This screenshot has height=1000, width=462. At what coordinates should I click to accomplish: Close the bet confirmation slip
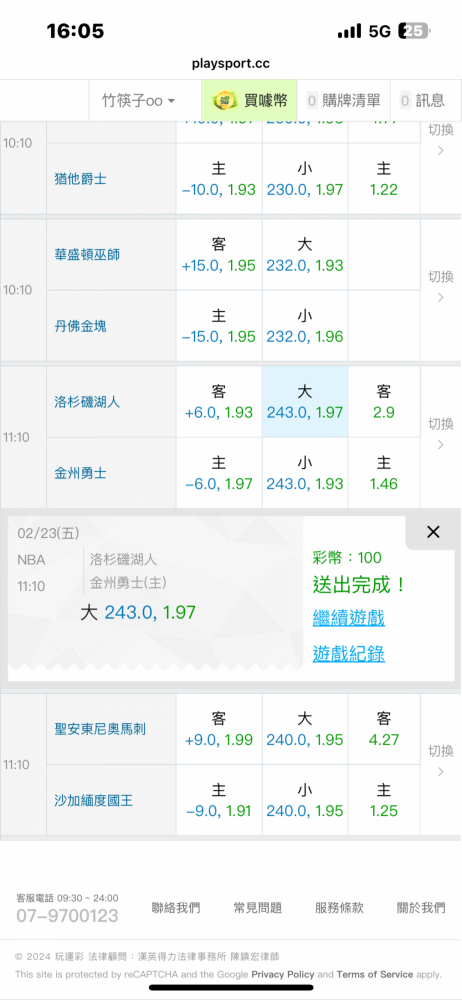pyautogui.click(x=433, y=532)
